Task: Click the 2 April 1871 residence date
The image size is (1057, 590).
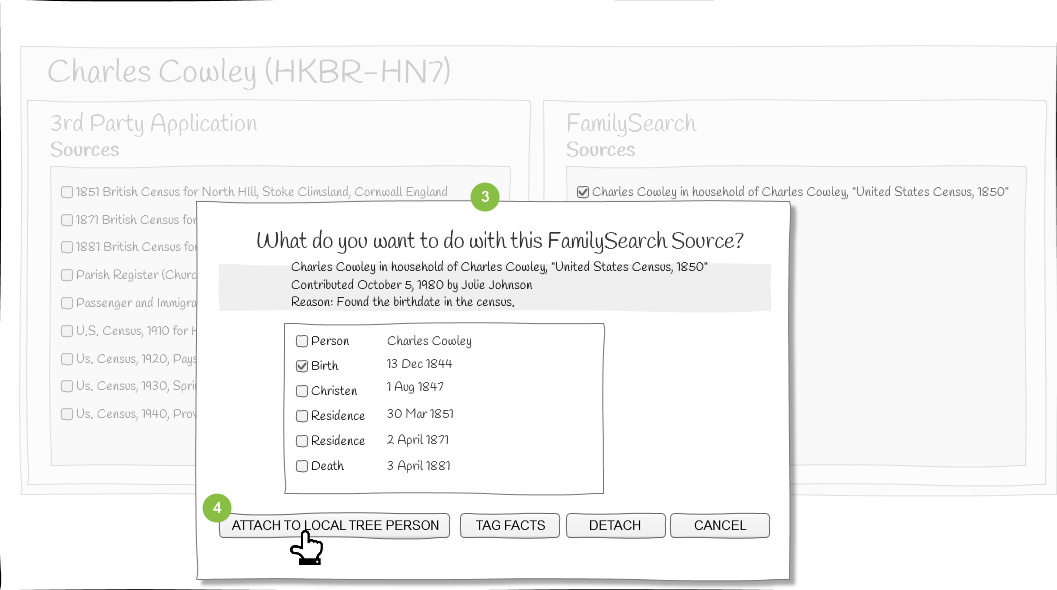Action: click(418, 440)
